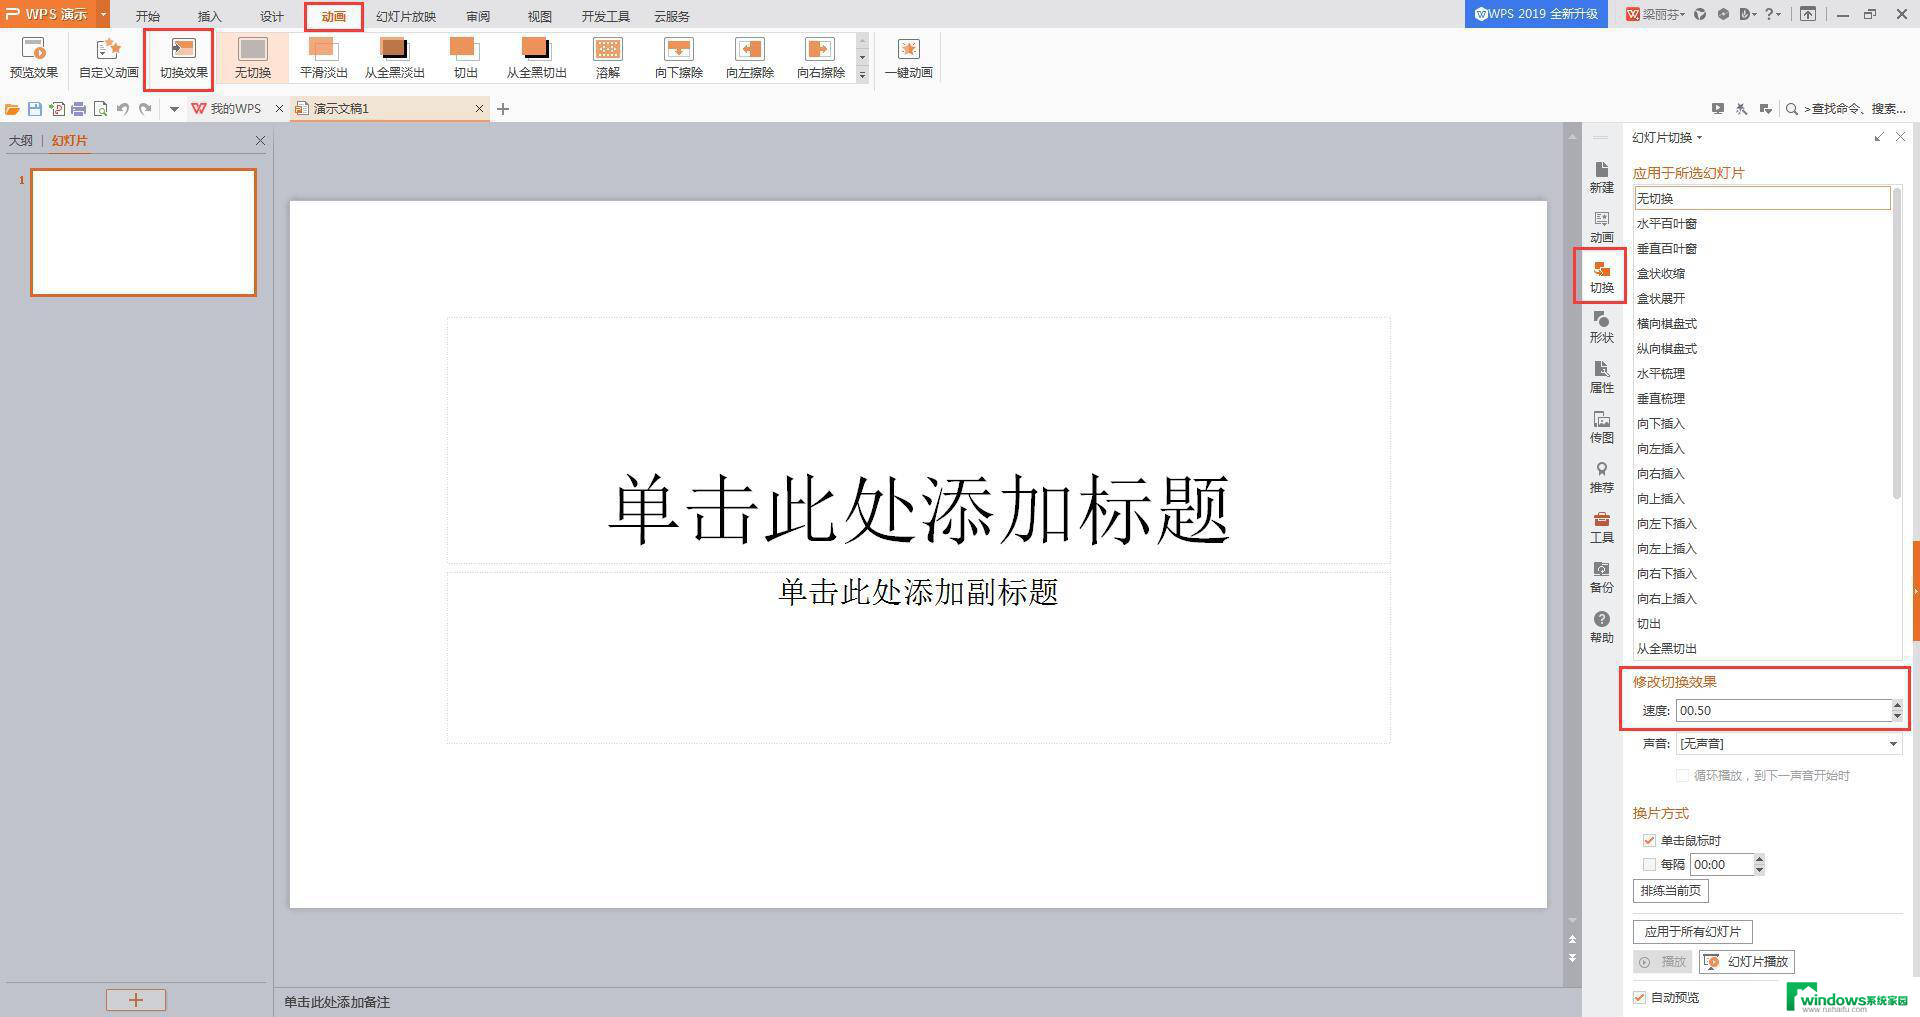Screen dimensions: 1920x1017
Task: Click the 应用于所有幻灯片 button
Action: (1692, 931)
